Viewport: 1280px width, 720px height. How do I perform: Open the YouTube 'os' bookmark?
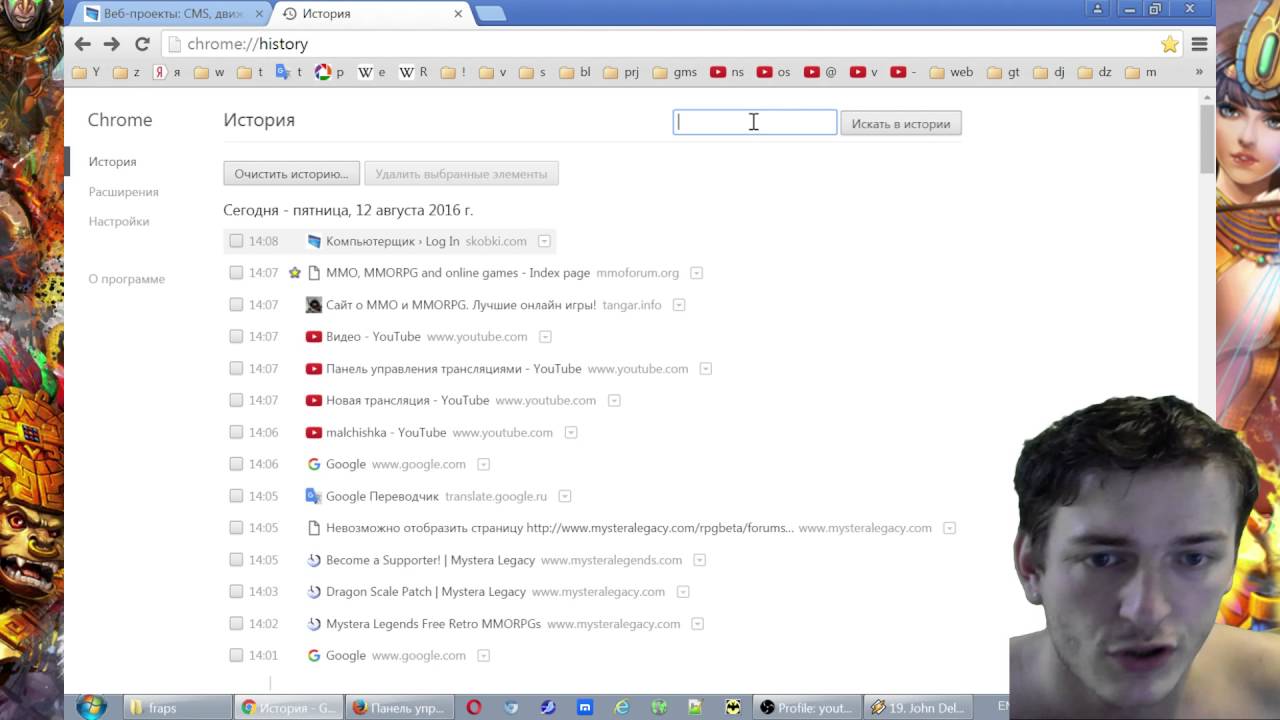[773, 72]
